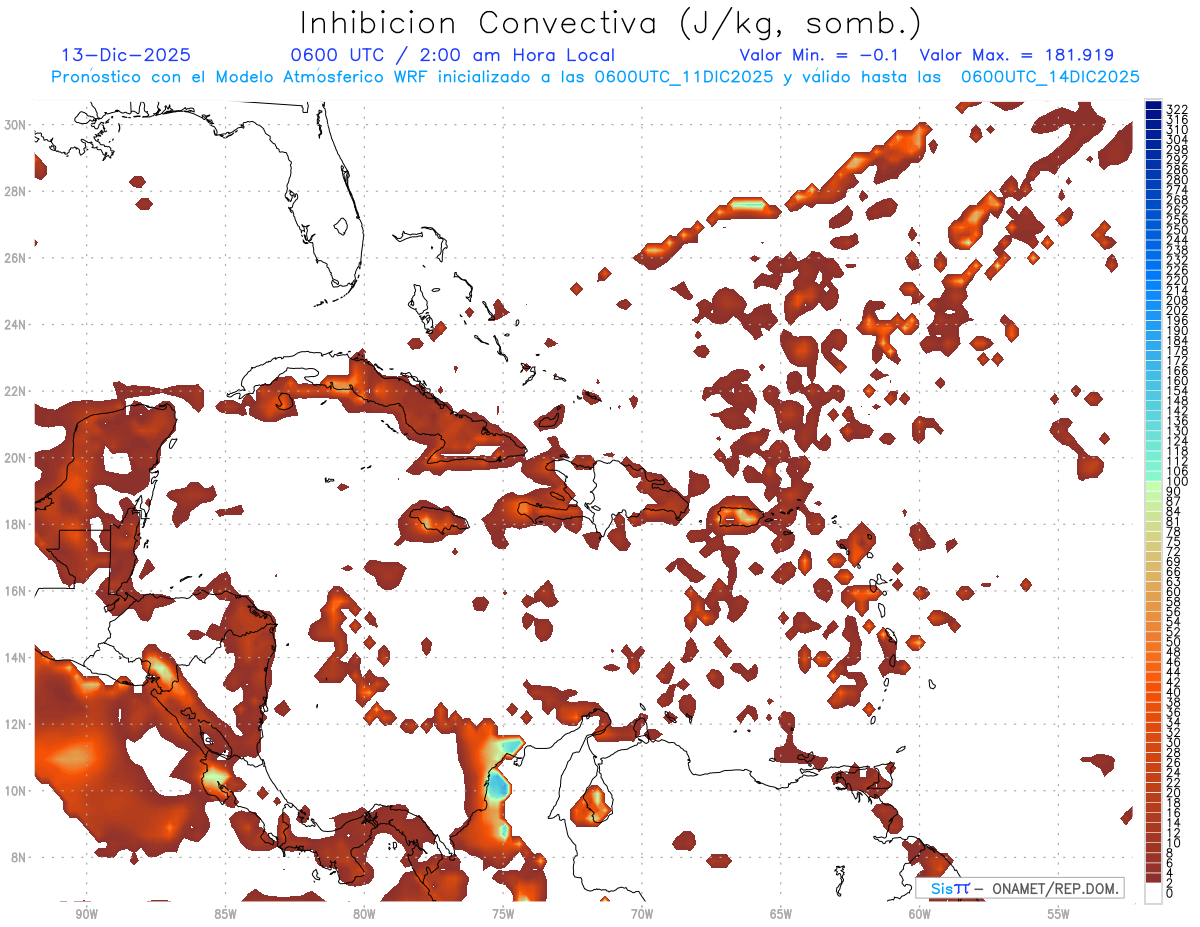Click the "85W" longitude label

tap(225, 914)
